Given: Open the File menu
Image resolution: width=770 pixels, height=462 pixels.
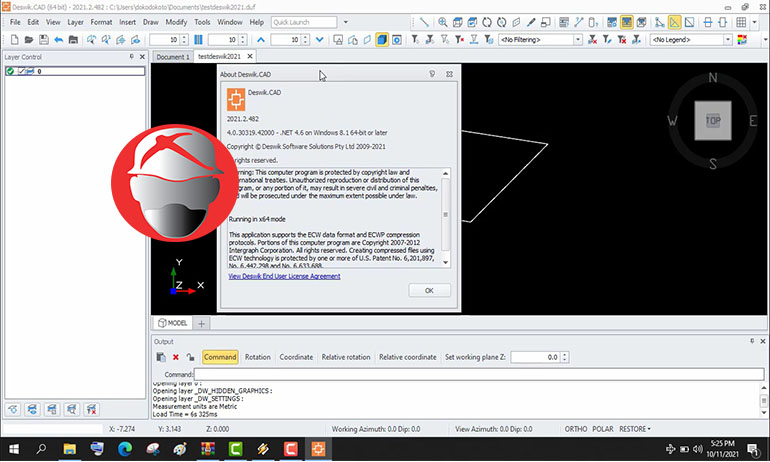Looking at the screenshot, I should 15,22.
